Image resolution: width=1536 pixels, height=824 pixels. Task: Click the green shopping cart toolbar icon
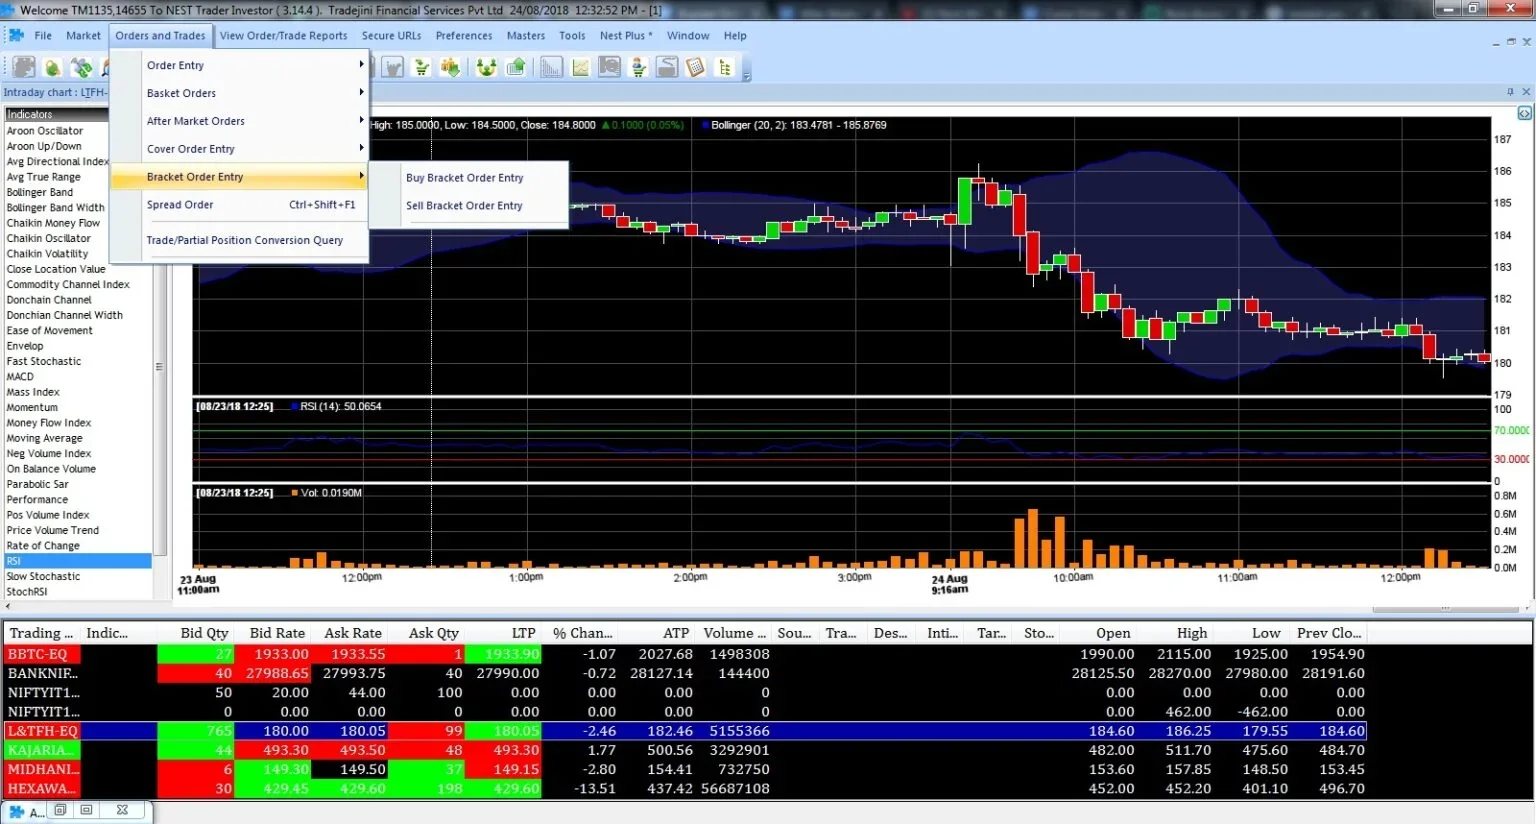422,67
